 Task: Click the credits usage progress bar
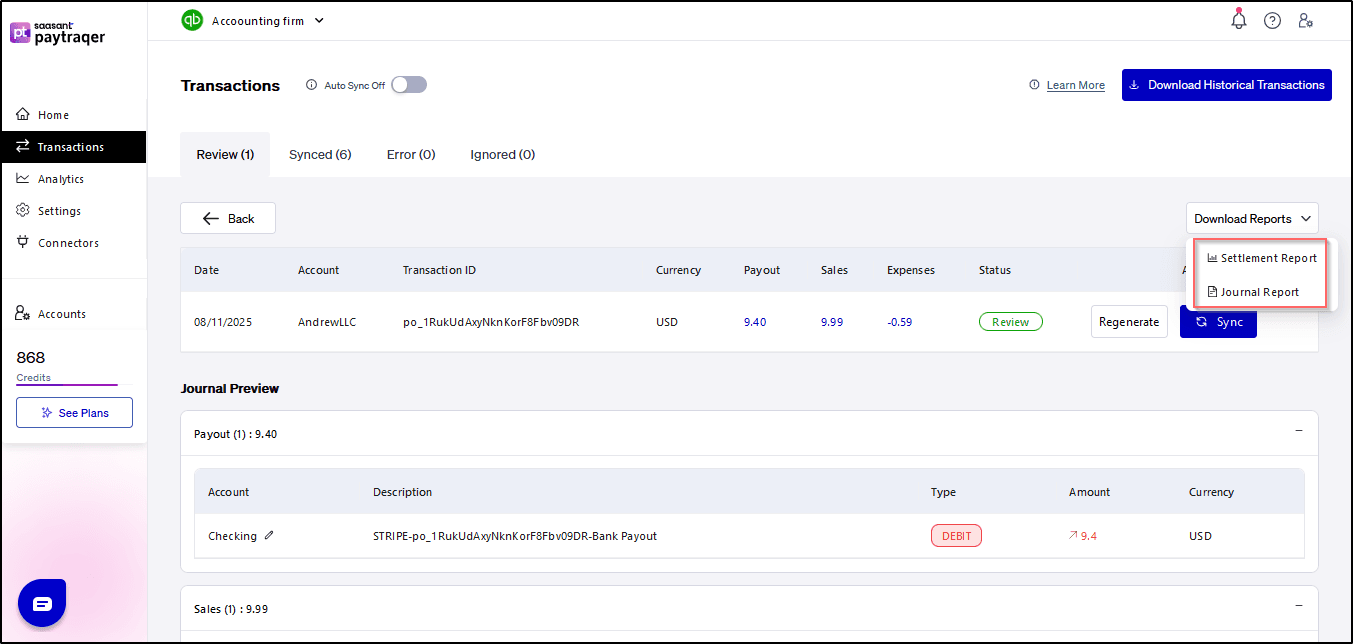point(74,384)
